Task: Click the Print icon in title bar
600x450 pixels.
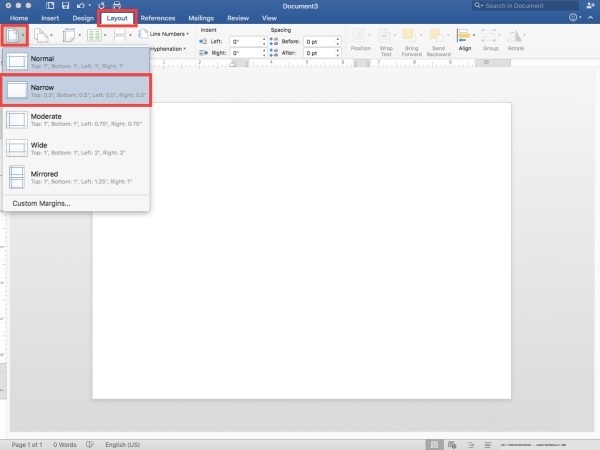Action: [117, 6]
